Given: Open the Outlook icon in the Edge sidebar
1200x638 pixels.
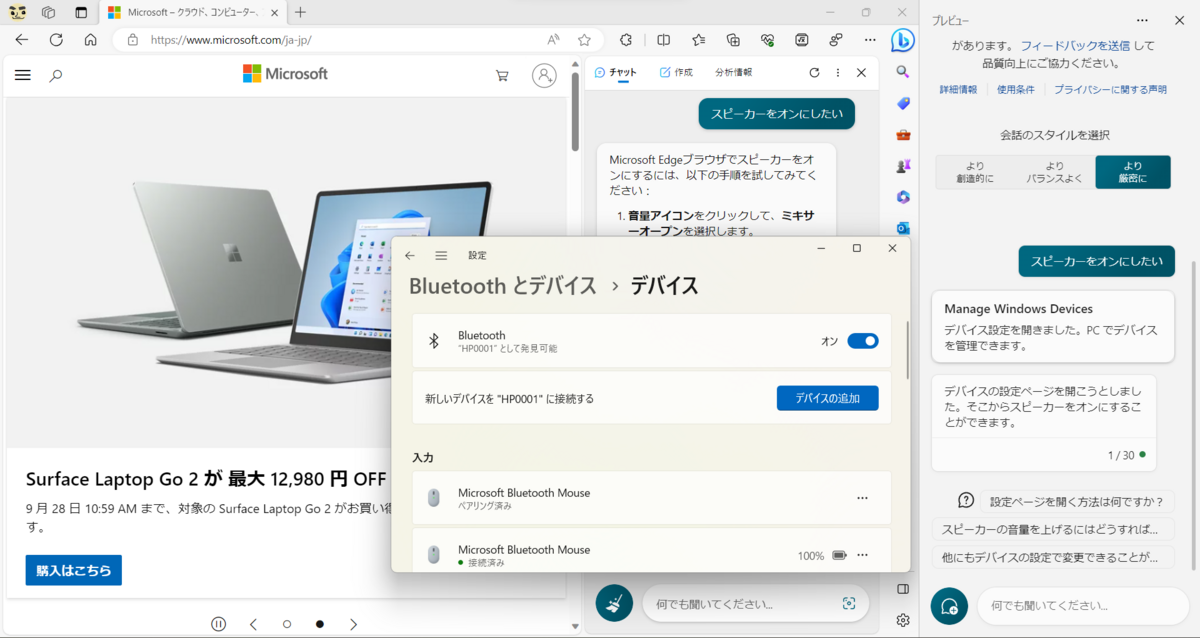Looking at the screenshot, I should 903,227.
